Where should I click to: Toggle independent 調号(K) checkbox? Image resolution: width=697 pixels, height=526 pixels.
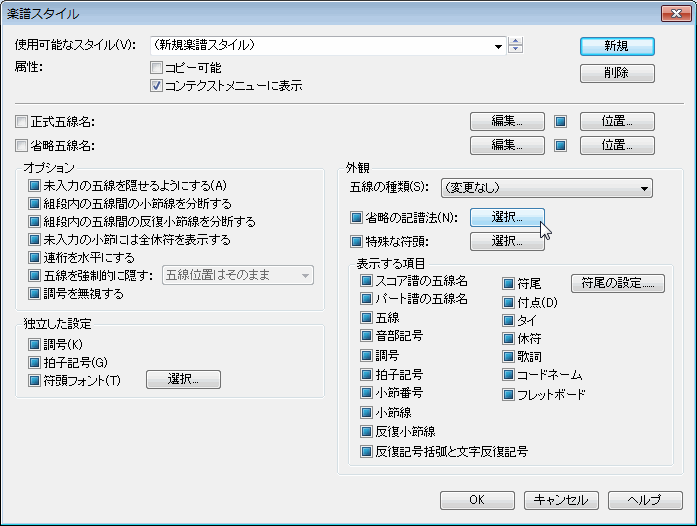pos(34,344)
